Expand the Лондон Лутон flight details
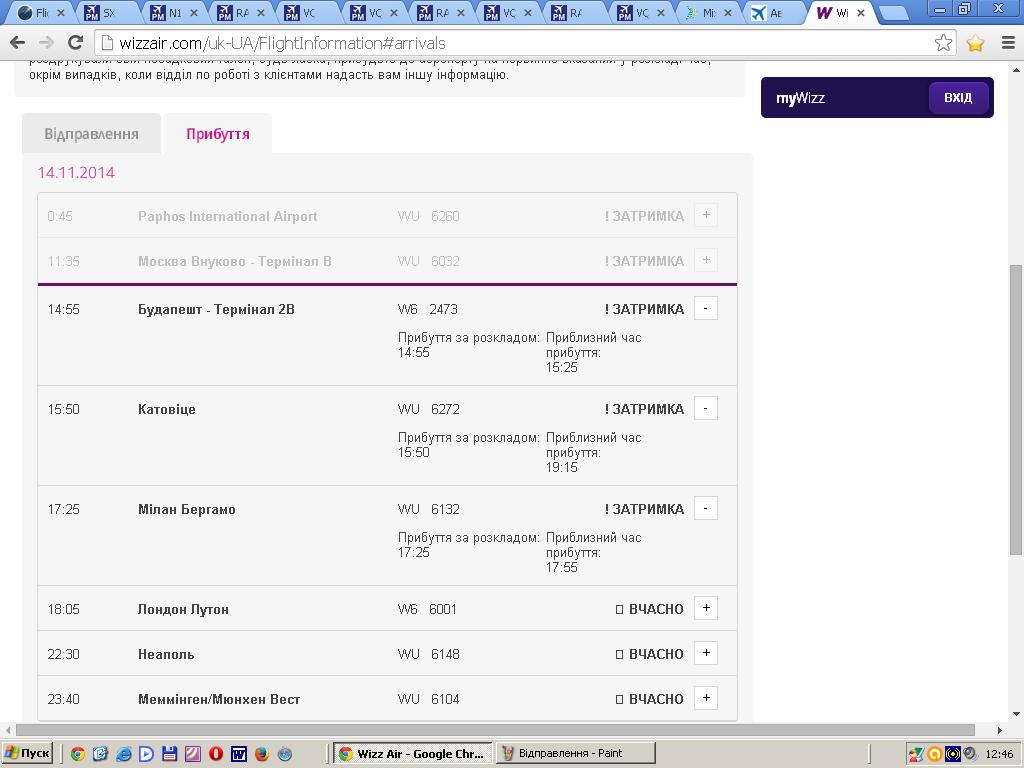Screen dimensions: 1024x768 pos(705,609)
